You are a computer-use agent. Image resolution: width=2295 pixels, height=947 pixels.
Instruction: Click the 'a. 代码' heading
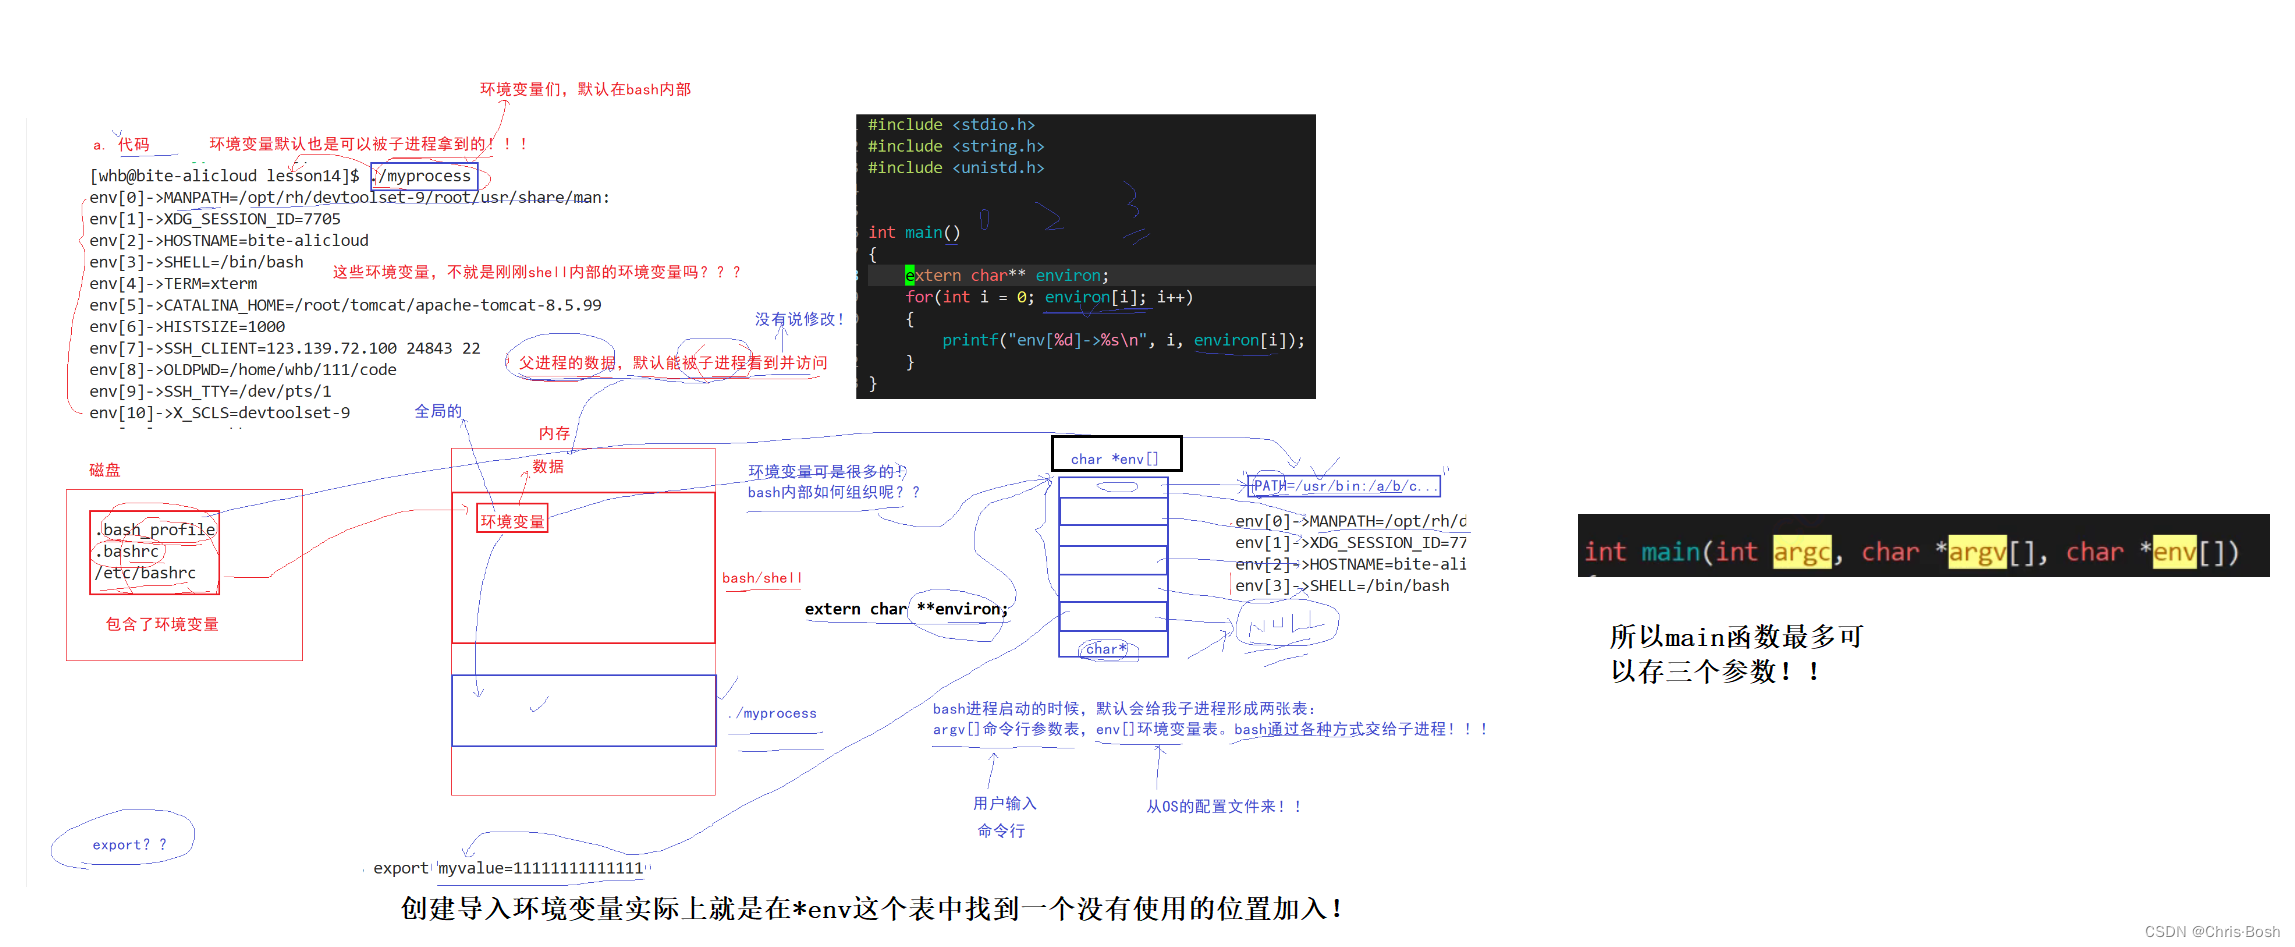(x=121, y=145)
